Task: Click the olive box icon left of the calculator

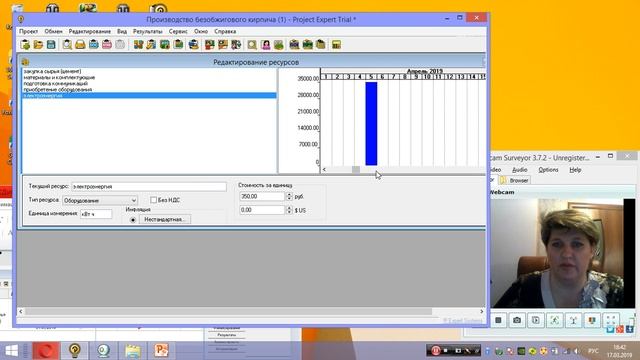Action: [x=320, y=44]
